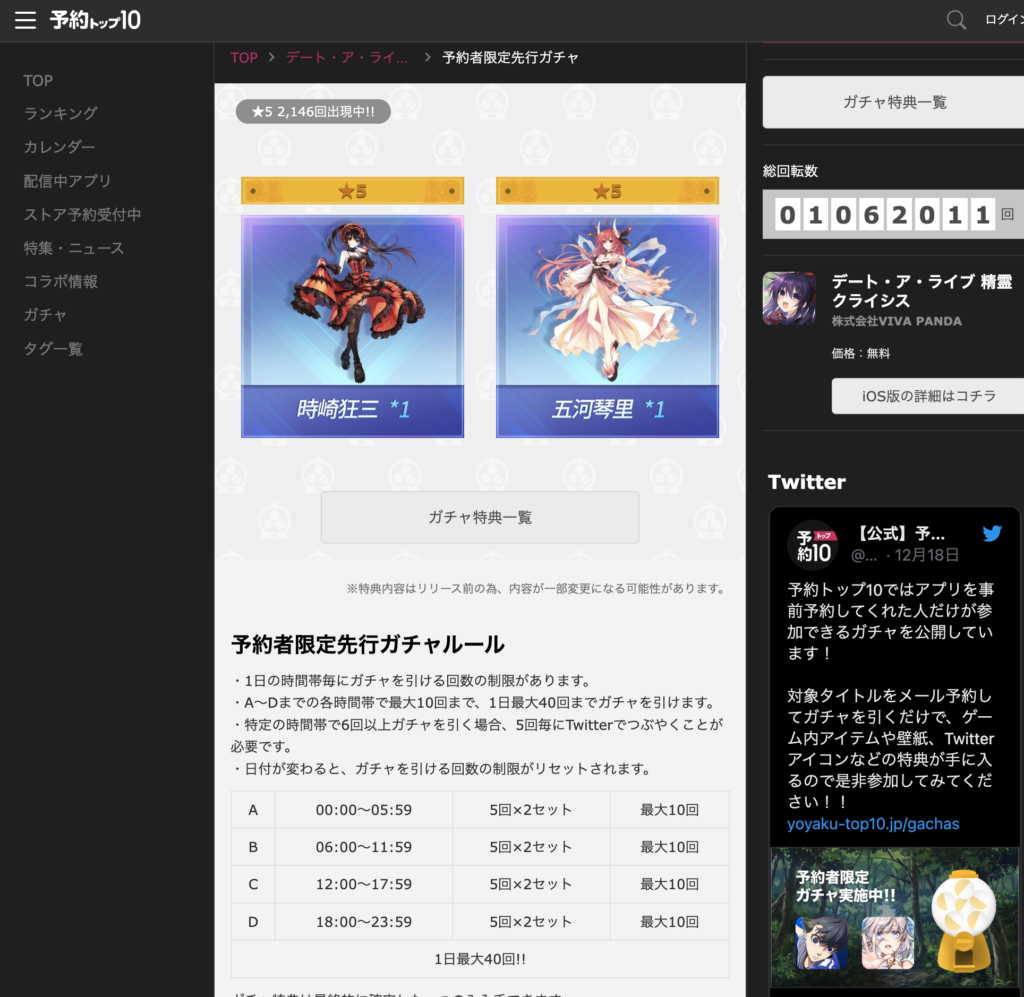Open コラボ情報 in the sidebar

(61, 281)
